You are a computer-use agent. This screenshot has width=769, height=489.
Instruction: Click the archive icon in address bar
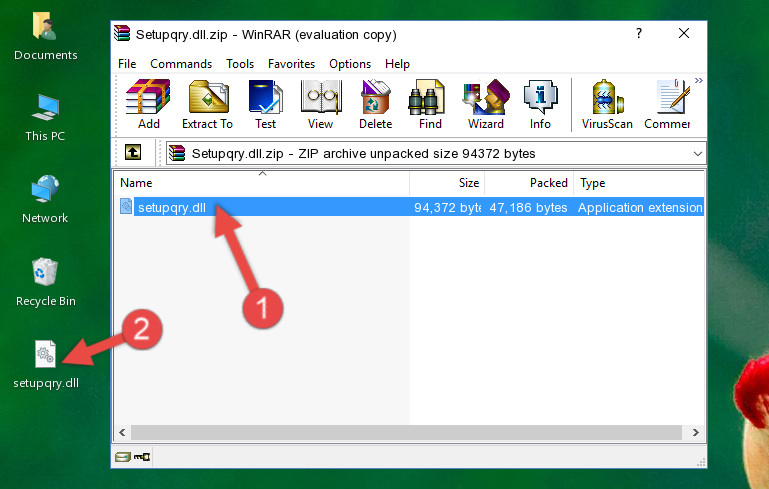click(x=177, y=154)
